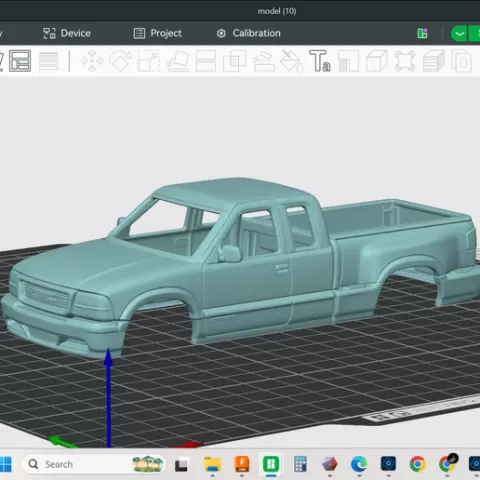Image resolution: width=480 pixels, height=480 pixels.
Task: Click the outlined cube toolbar icon
Action: pos(377,61)
